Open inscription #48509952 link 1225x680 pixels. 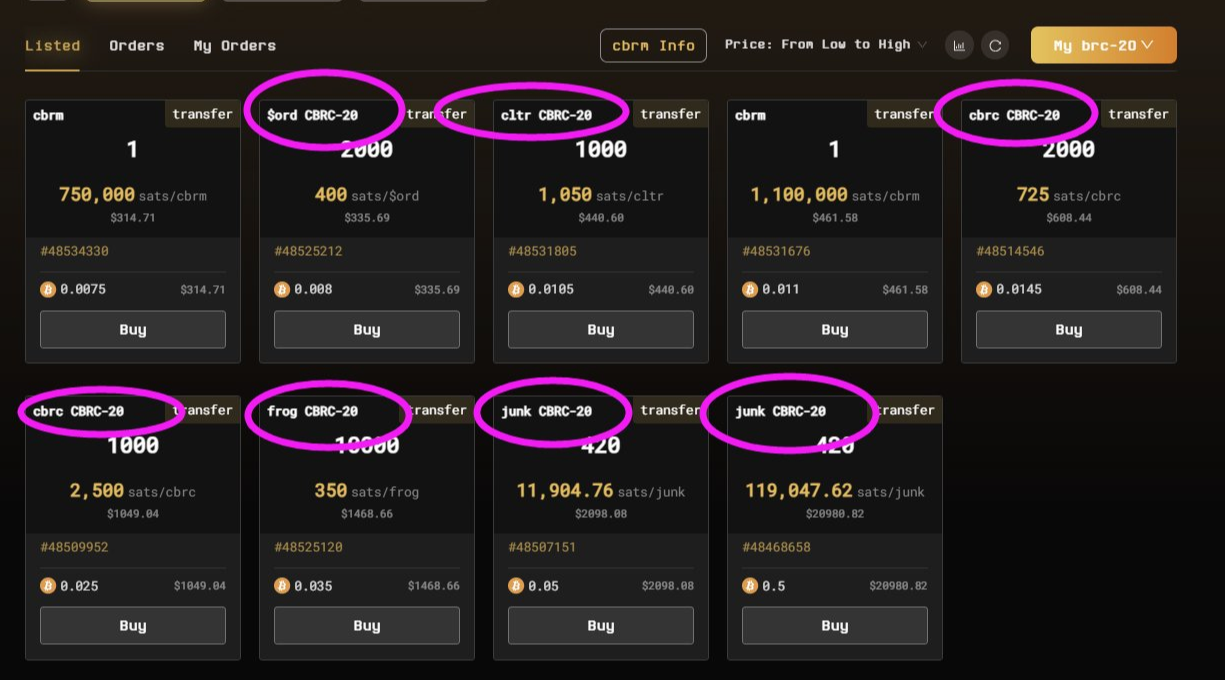(x=74, y=547)
